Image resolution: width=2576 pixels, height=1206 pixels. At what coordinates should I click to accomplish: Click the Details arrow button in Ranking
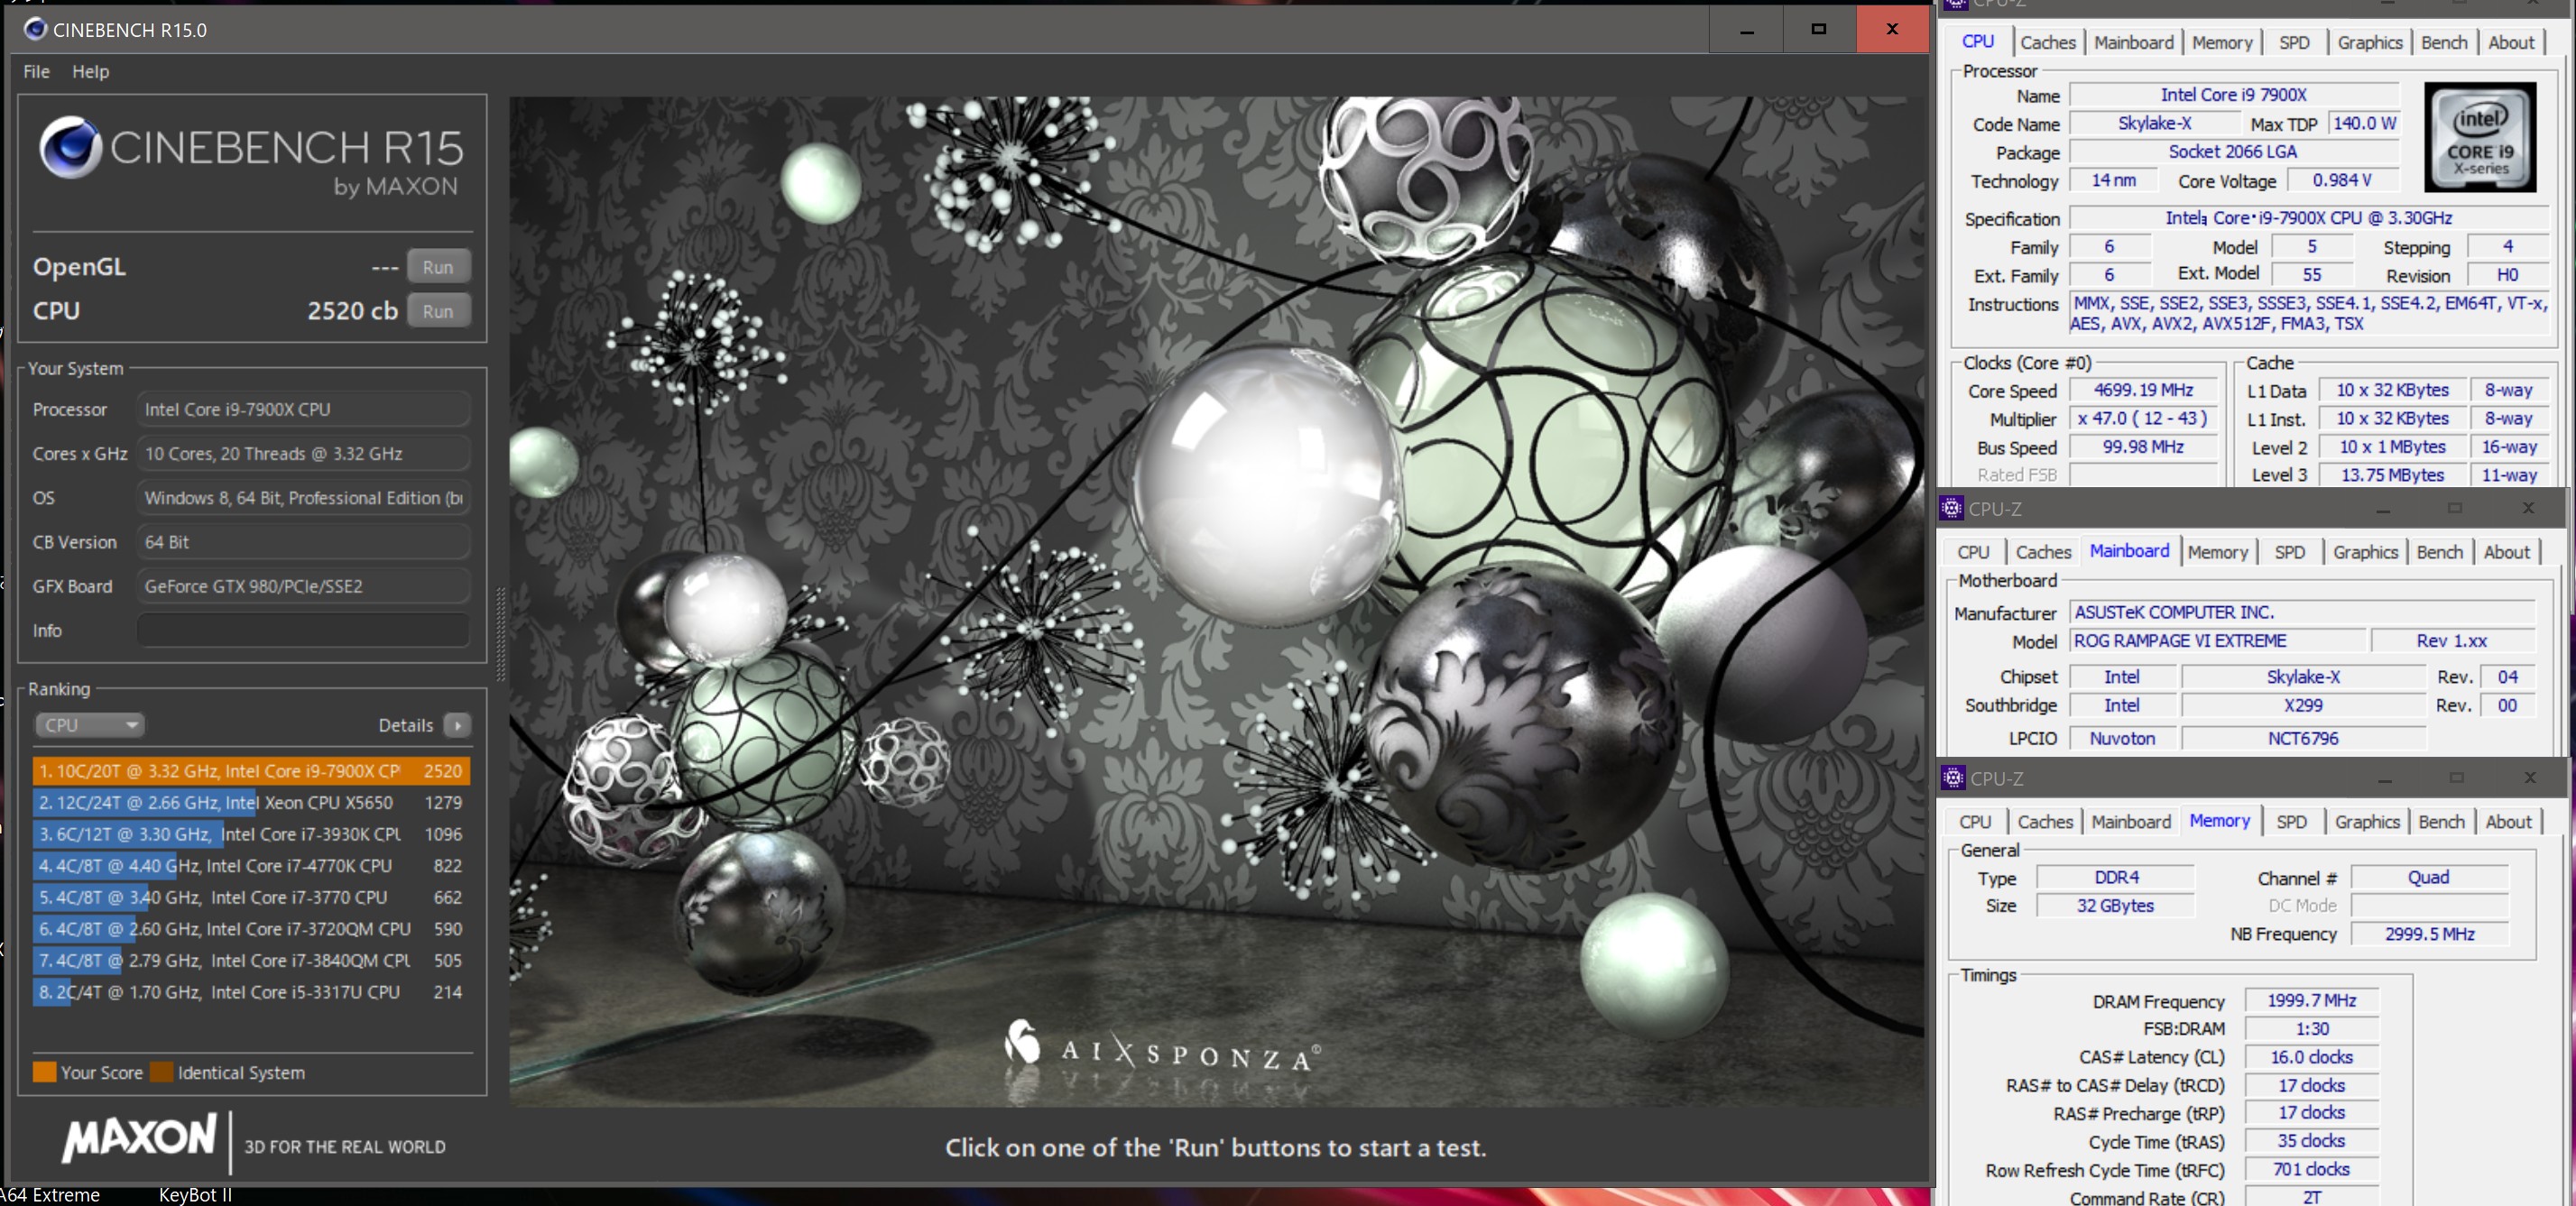458,725
